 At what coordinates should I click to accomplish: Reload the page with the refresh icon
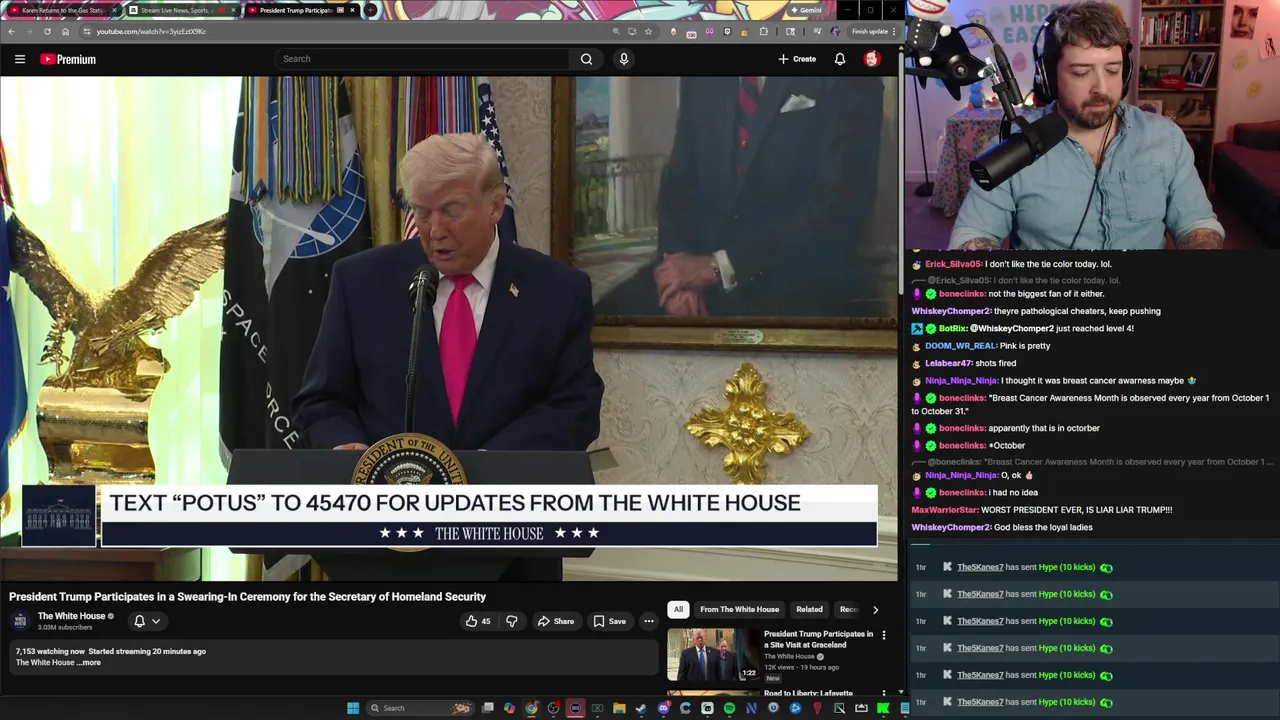tap(47, 31)
